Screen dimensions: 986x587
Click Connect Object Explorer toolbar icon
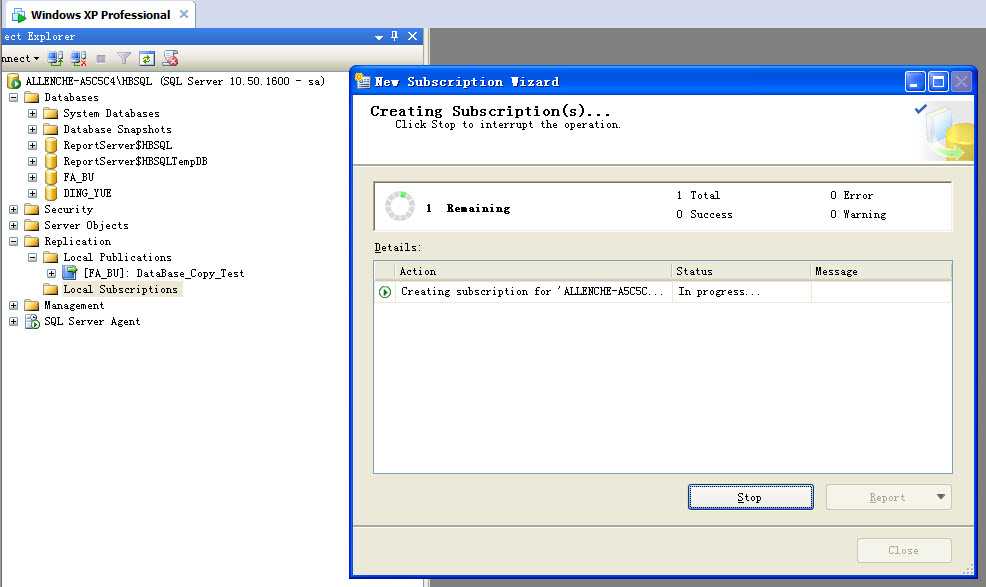[x=55, y=59]
